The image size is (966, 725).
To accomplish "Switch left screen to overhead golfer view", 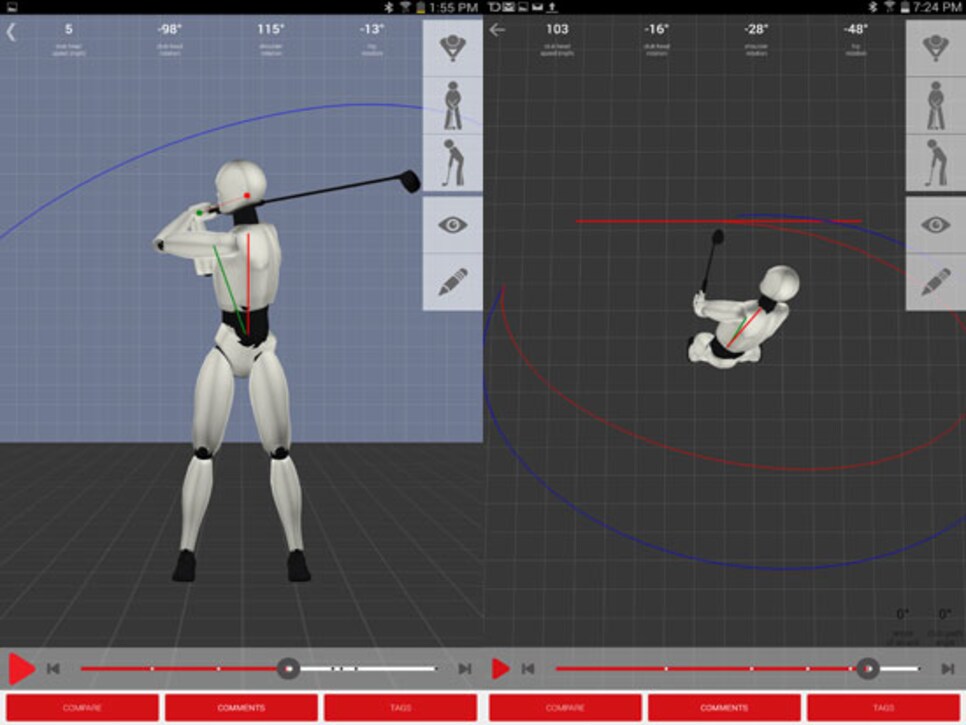I will (x=452, y=47).
